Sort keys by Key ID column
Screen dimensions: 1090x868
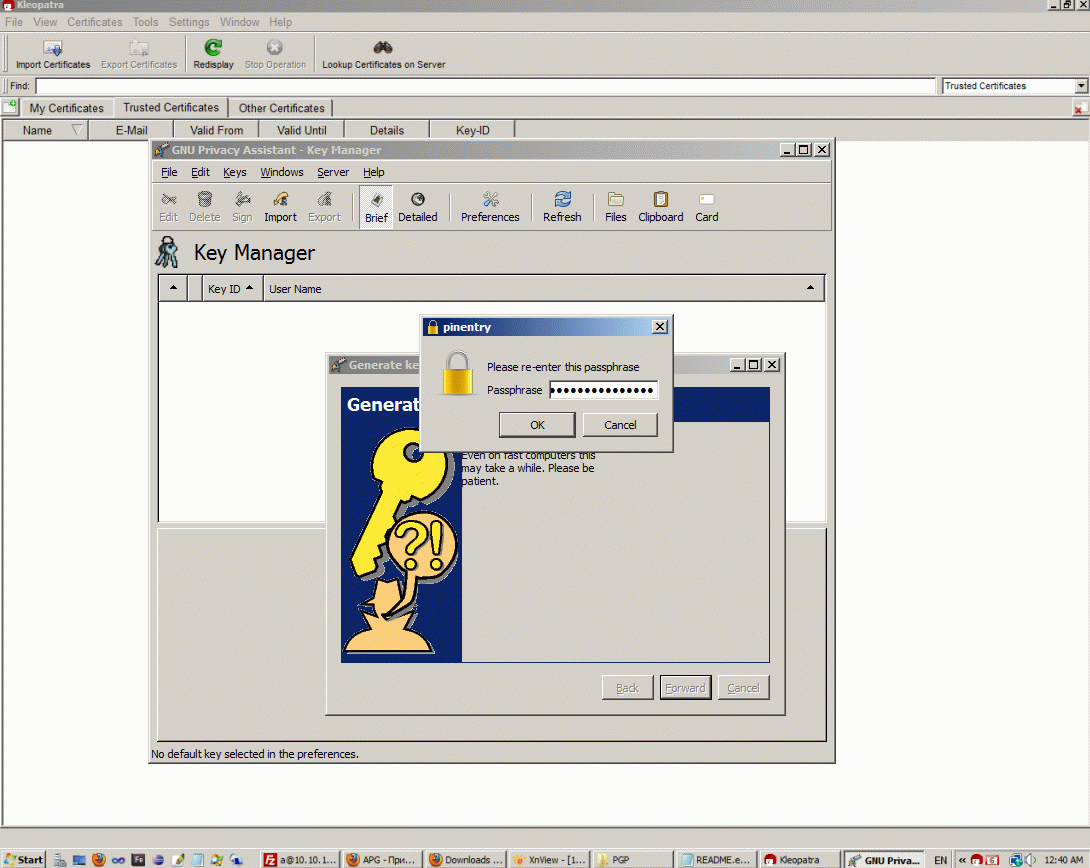[232, 288]
